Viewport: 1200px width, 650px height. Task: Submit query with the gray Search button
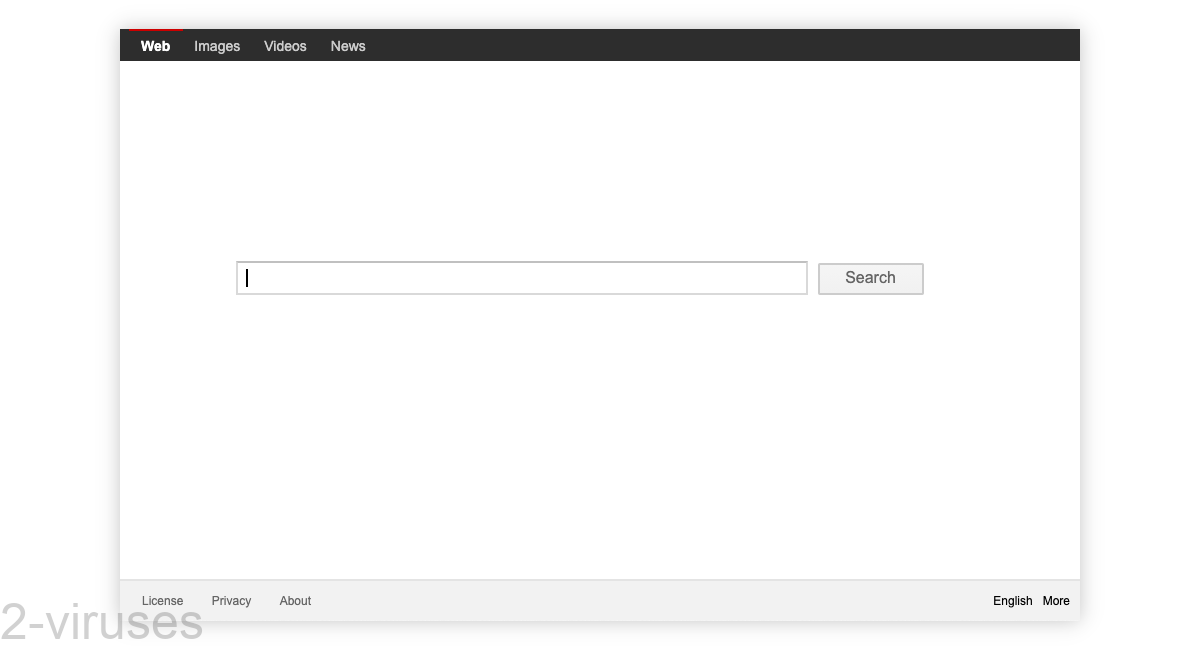pyautogui.click(x=870, y=279)
